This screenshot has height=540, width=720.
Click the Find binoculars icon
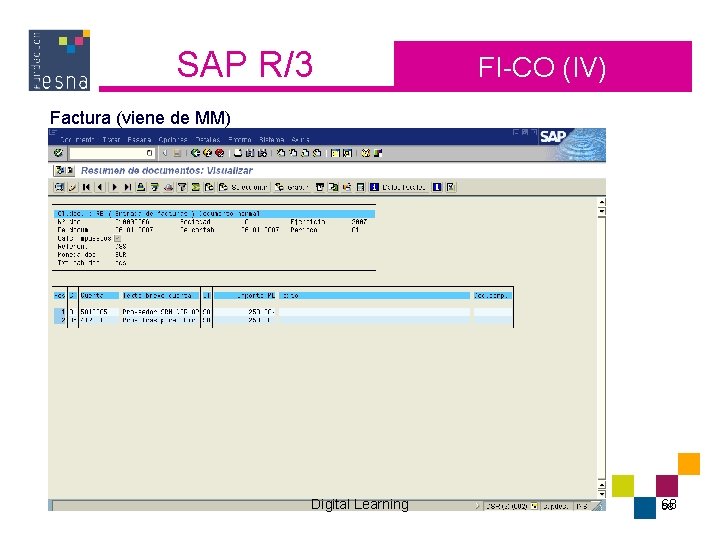250,153
